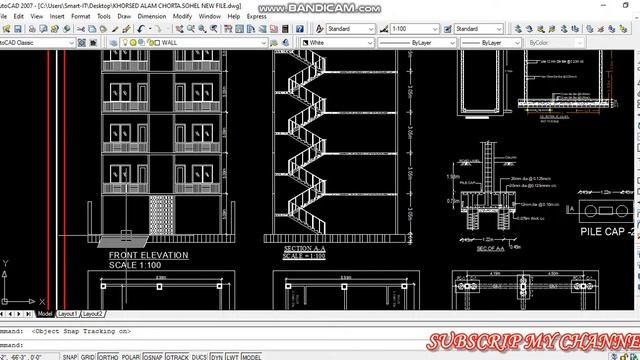The width and height of the screenshot is (640, 360).
Task: Open the View menu
Action: click(x=36, y=16)
